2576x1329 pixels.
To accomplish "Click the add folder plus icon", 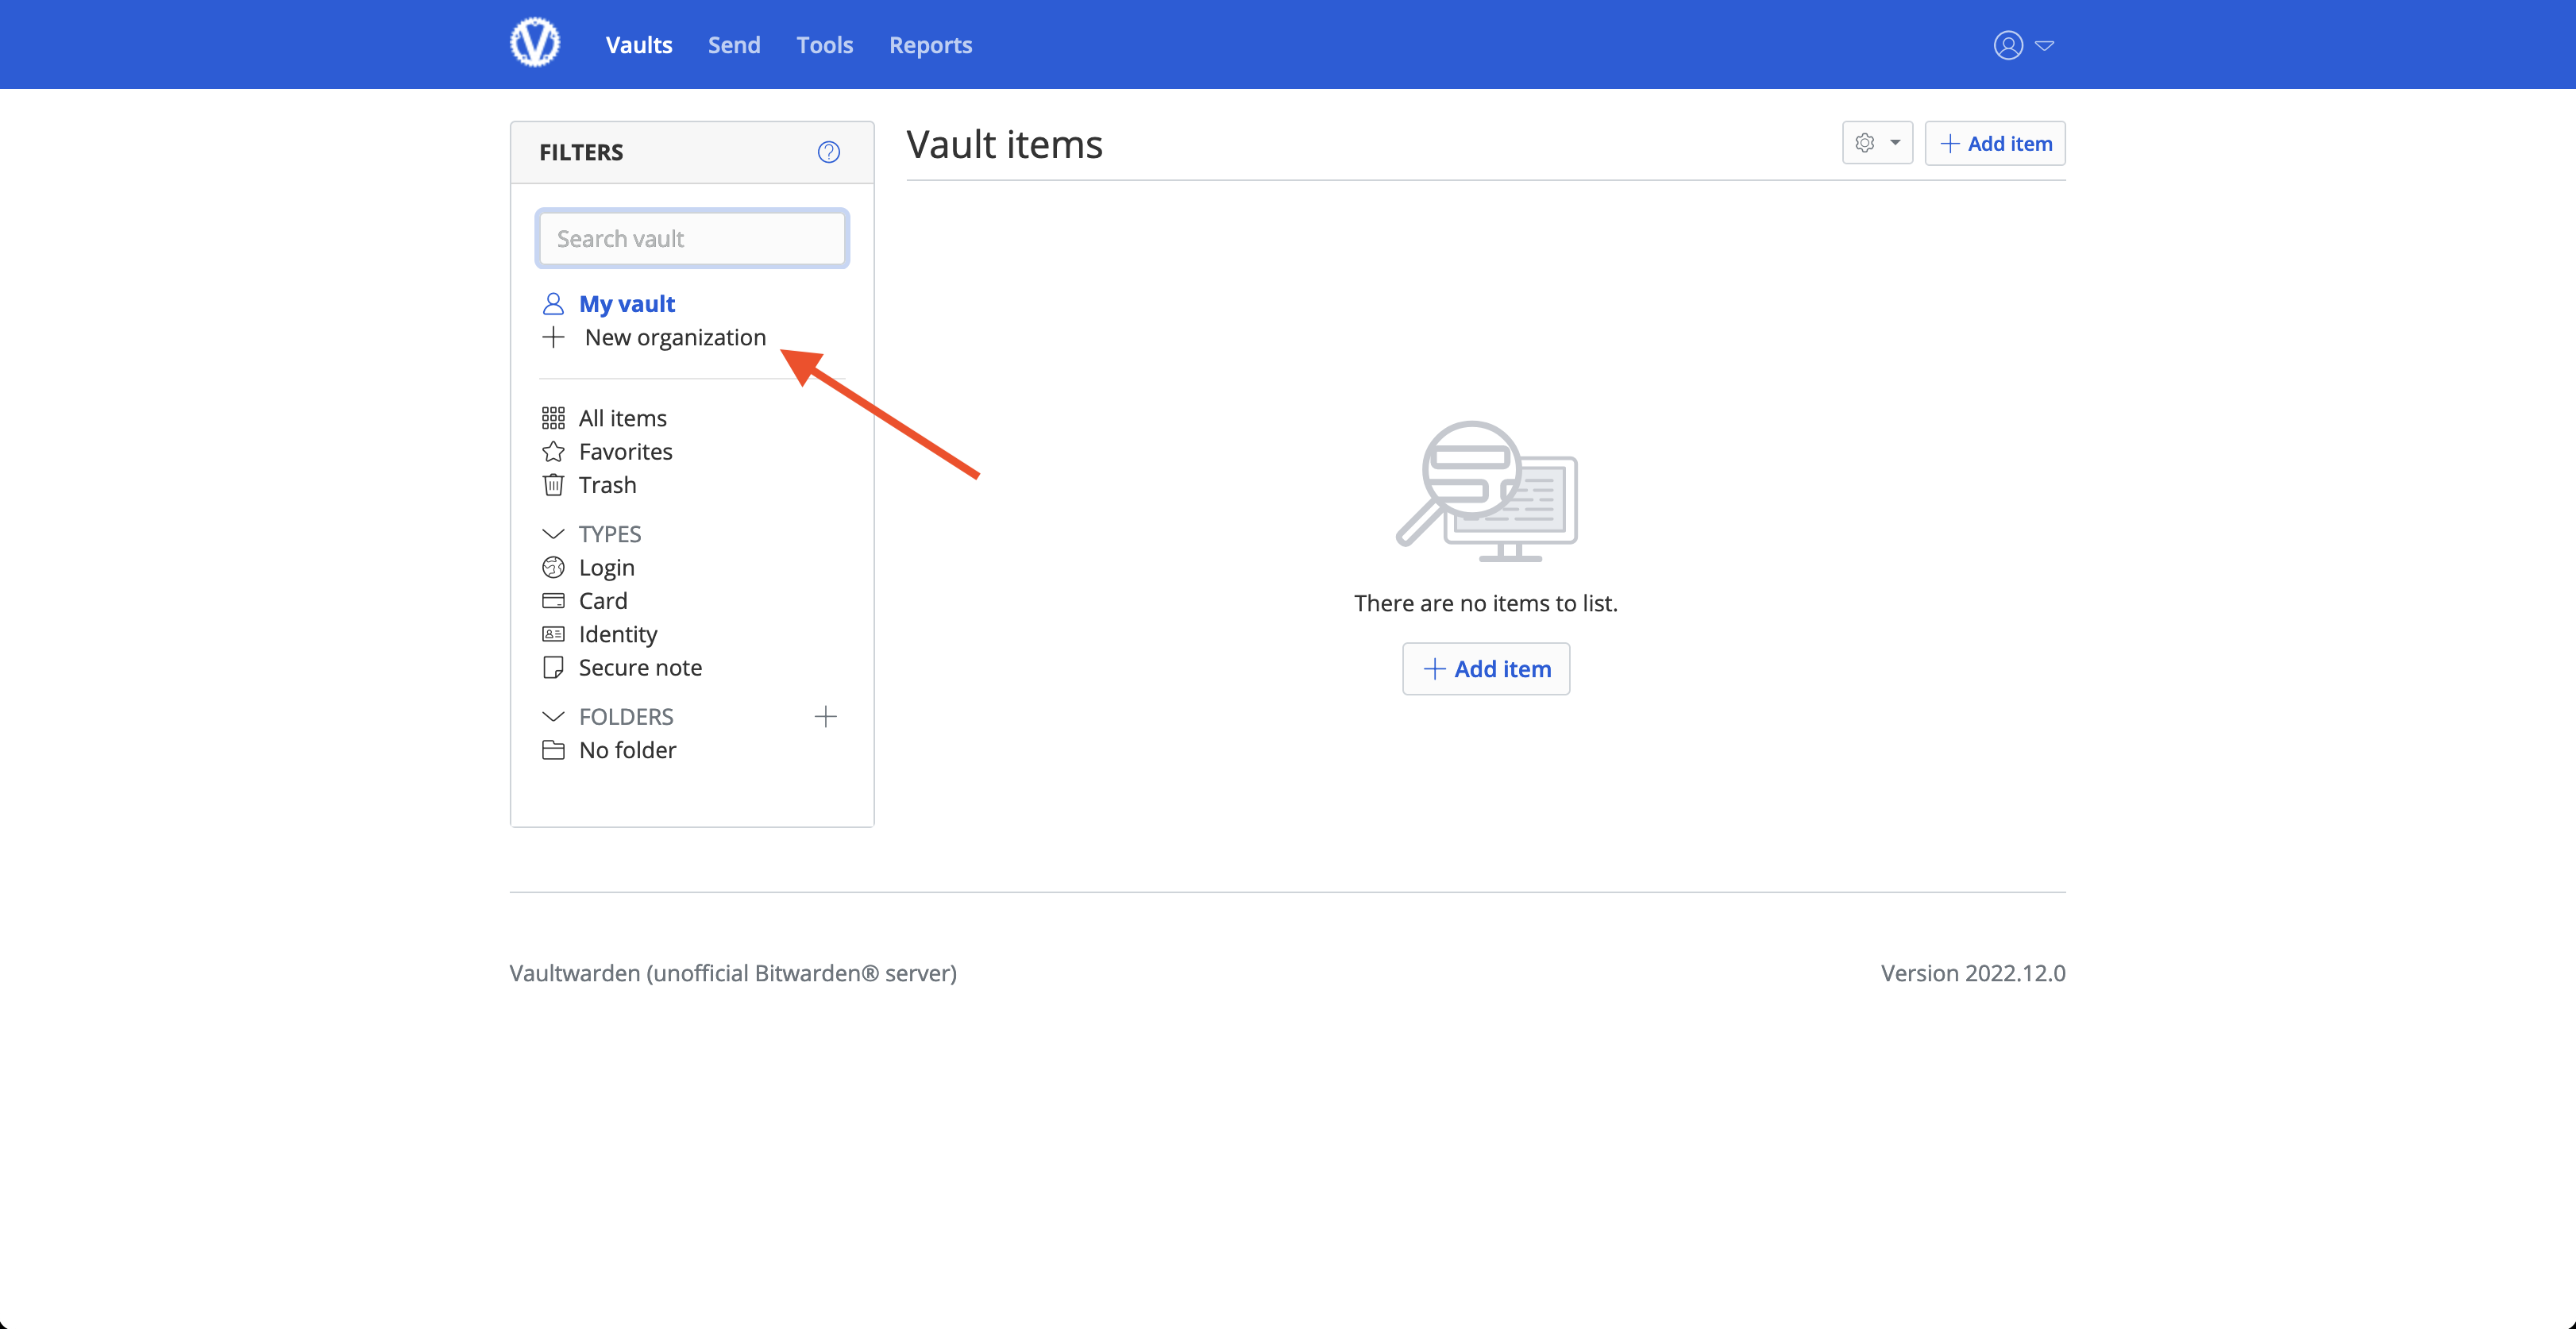I will coord(825,716).
